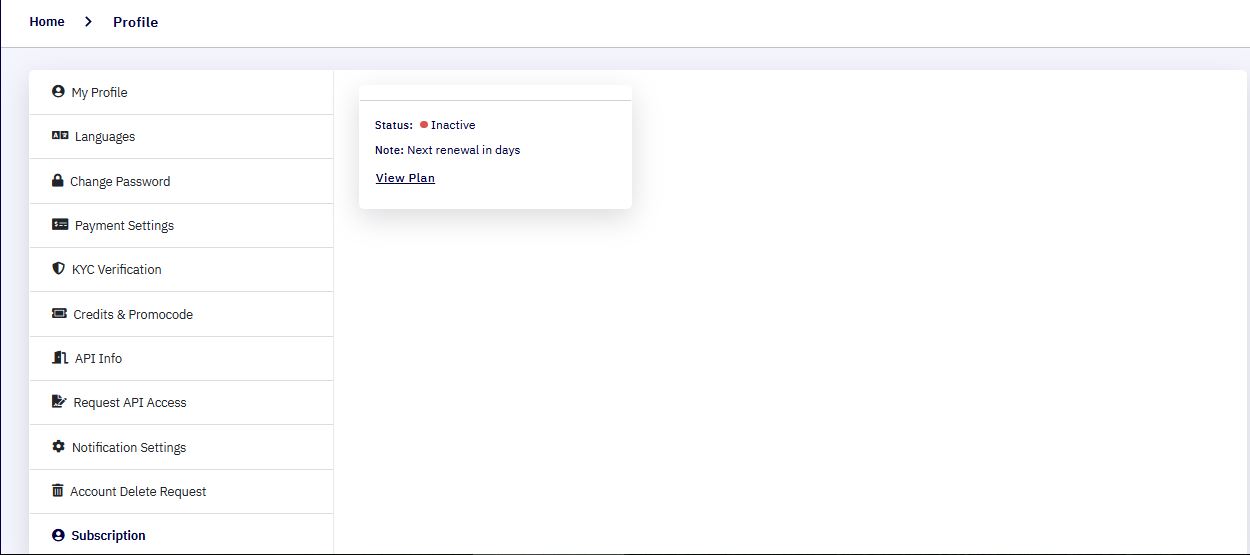Open API Info section
Image resolution: width=1250 pixels, height=555 pixels.
point(181,358)
